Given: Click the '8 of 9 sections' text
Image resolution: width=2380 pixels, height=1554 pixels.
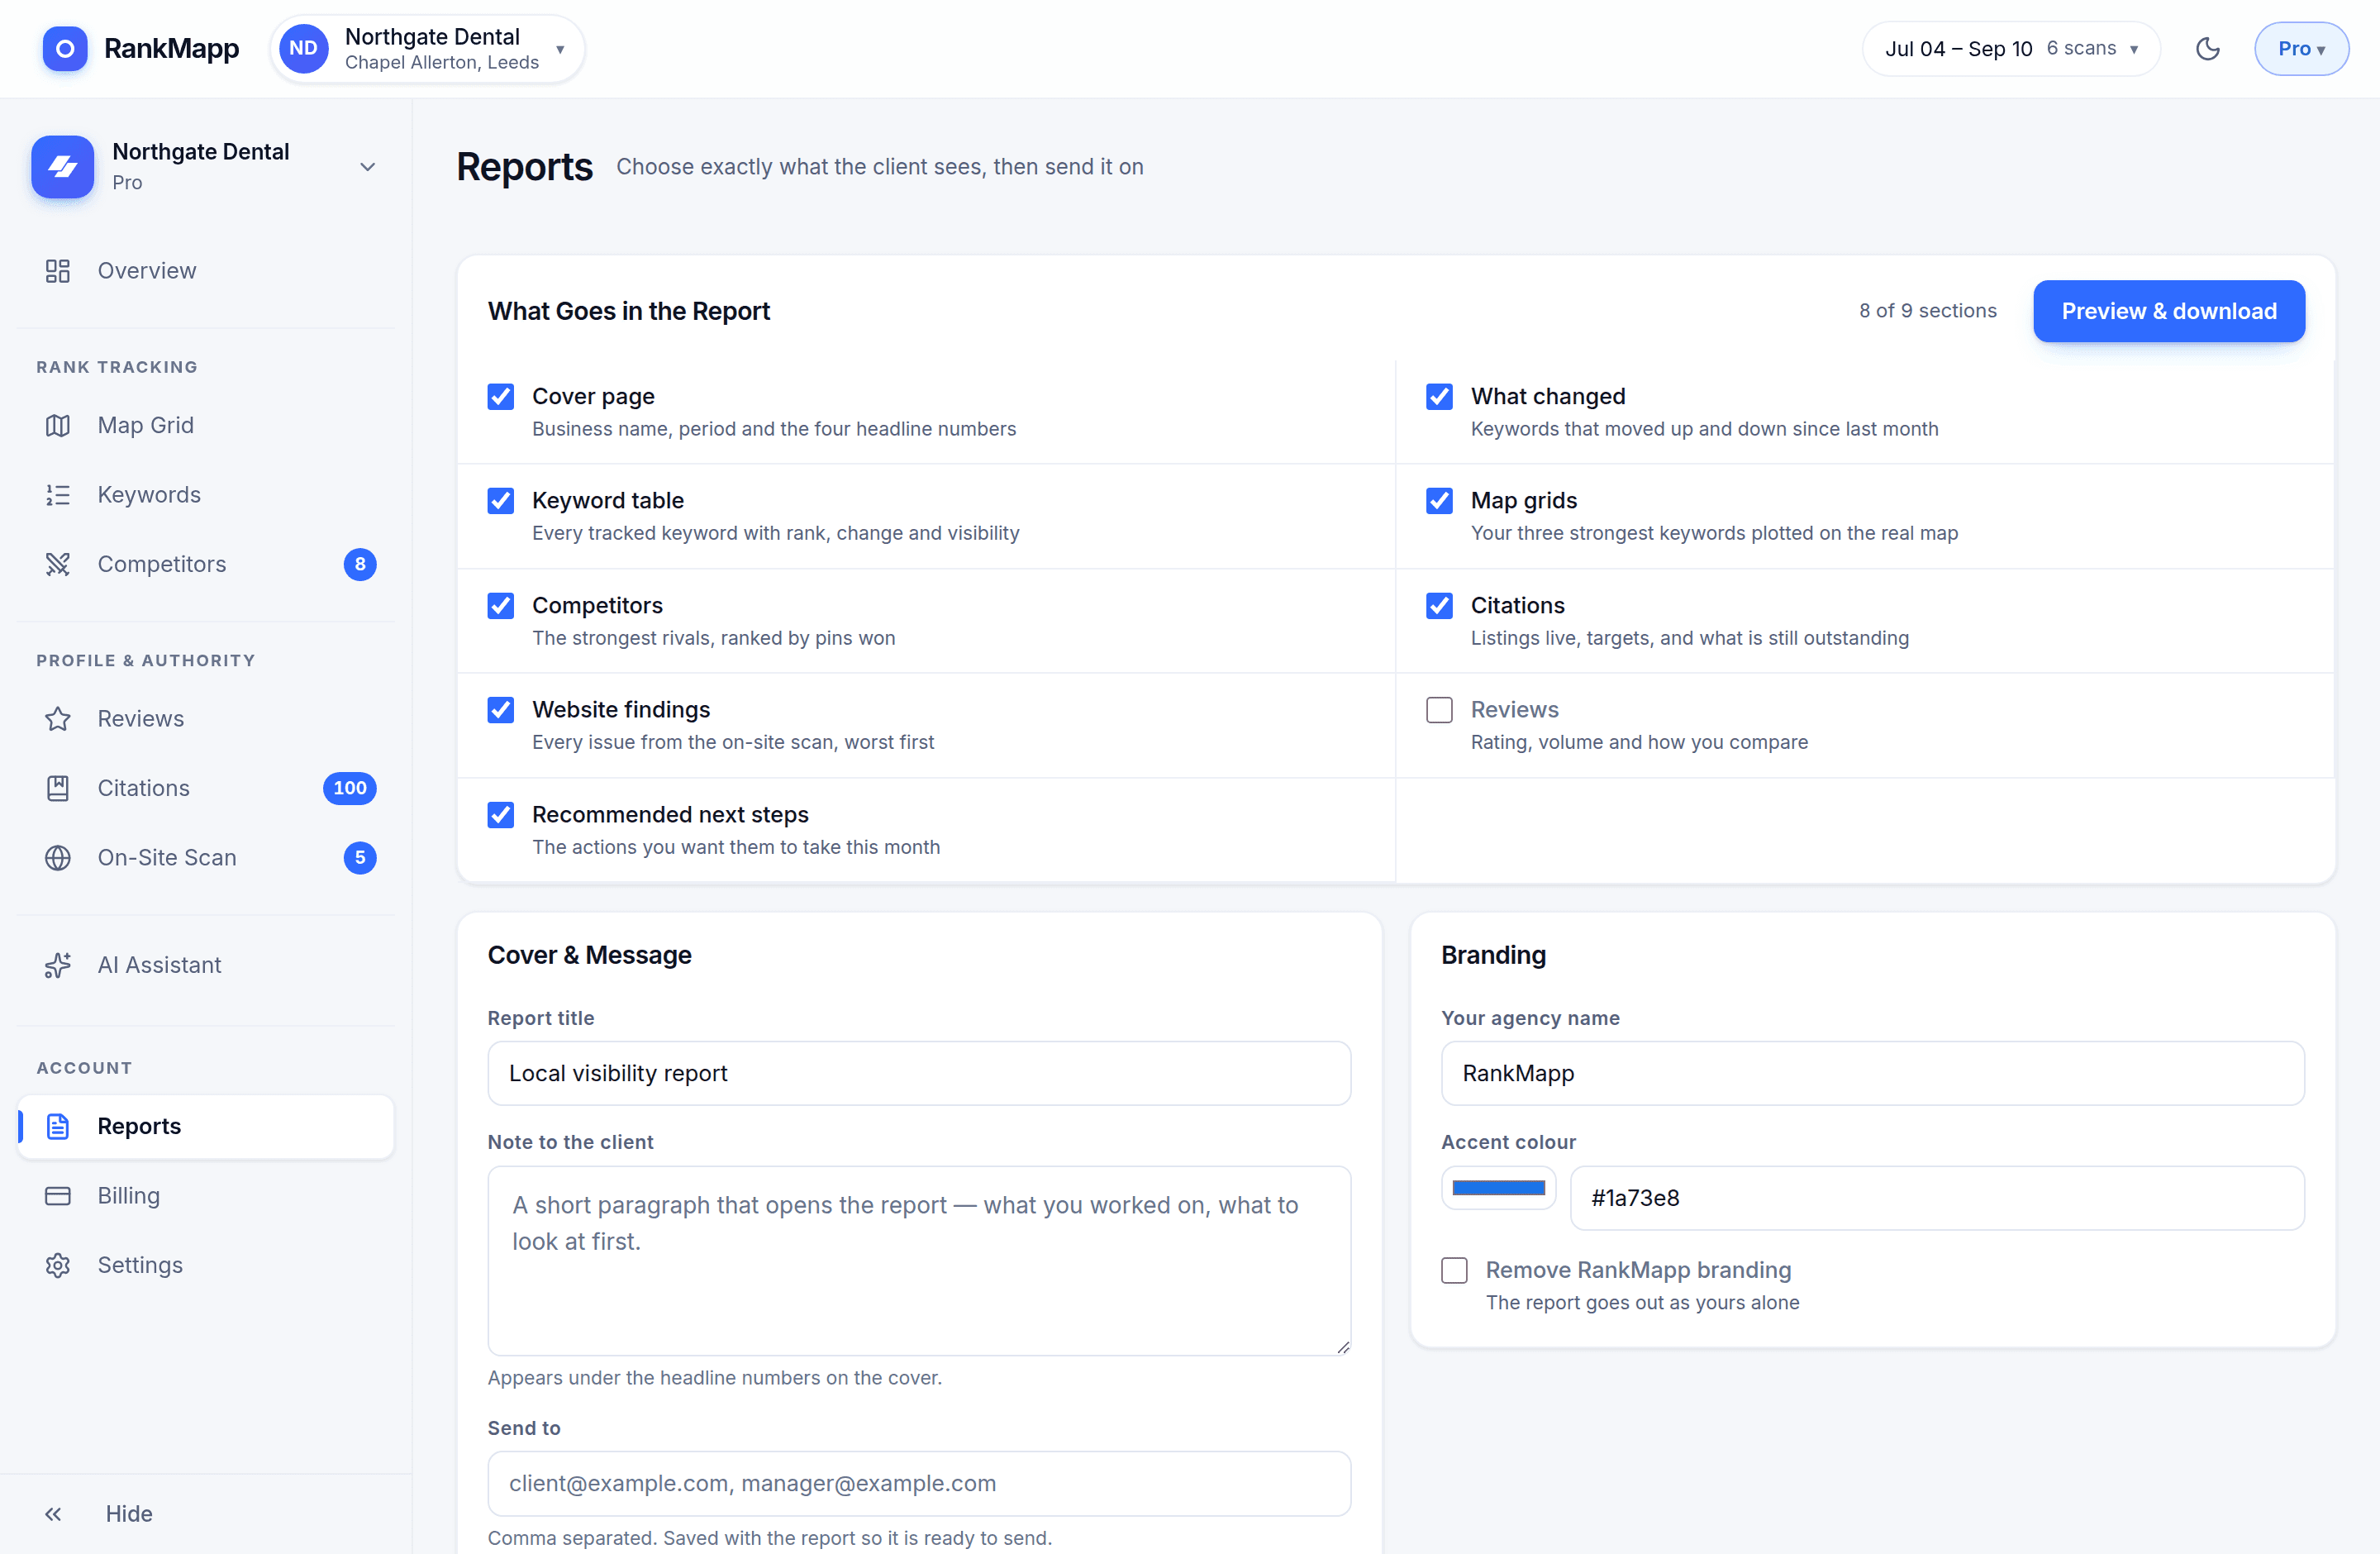Looking at the screenshot, I should 1927,311.
